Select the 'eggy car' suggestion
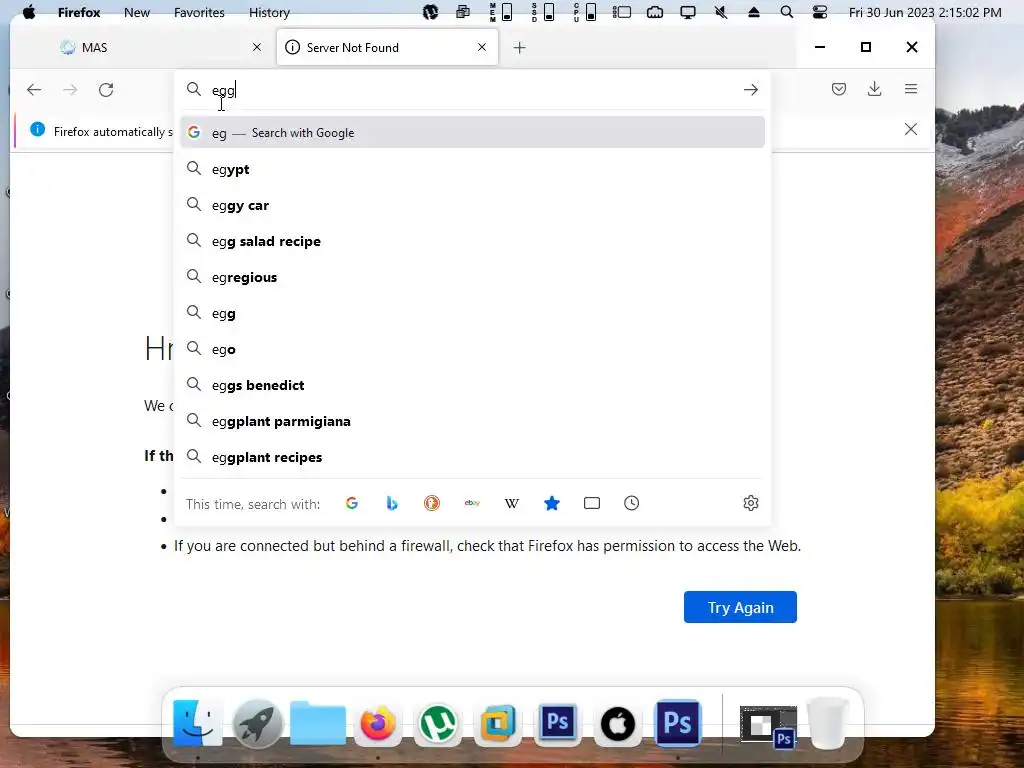 (472, 205)
